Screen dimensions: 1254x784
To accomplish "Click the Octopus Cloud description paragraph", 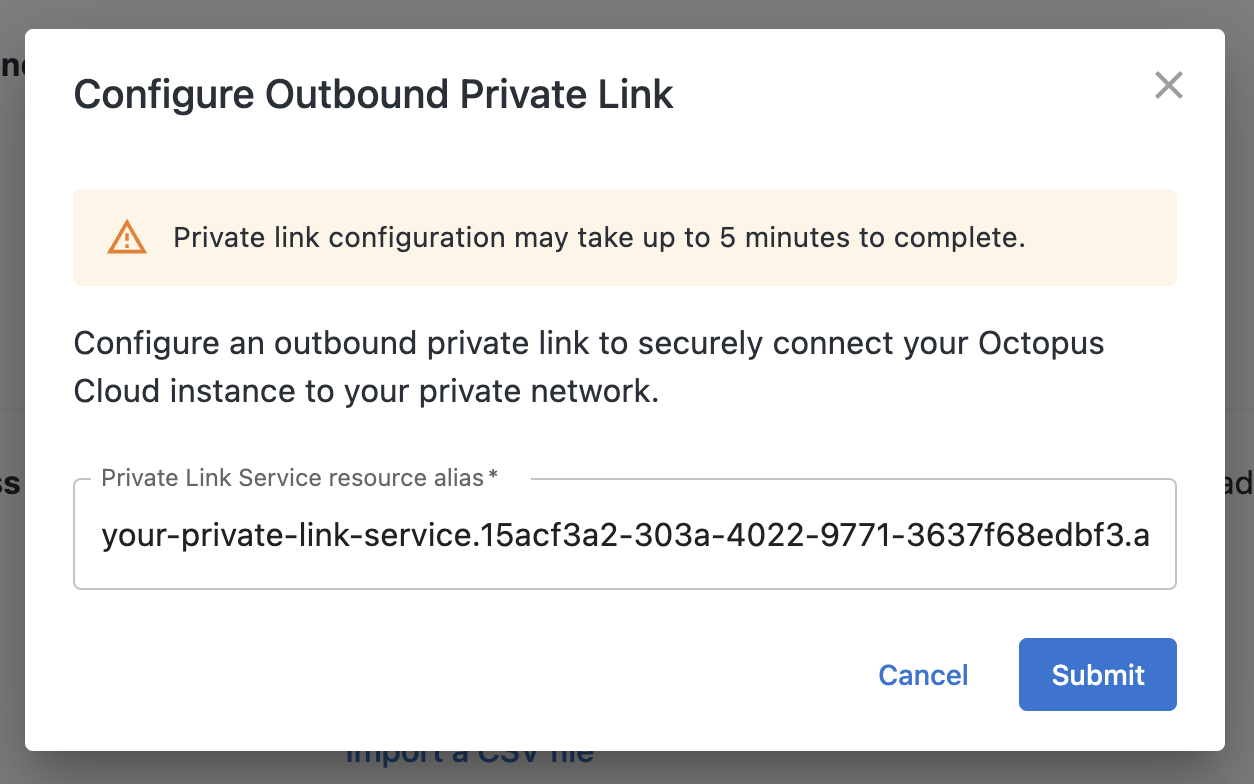I will (588, 366).
